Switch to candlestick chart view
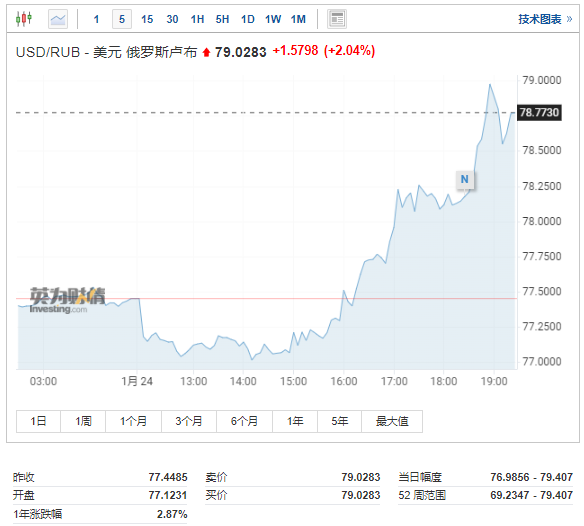The image size is (584, 526). coord(24,18)
